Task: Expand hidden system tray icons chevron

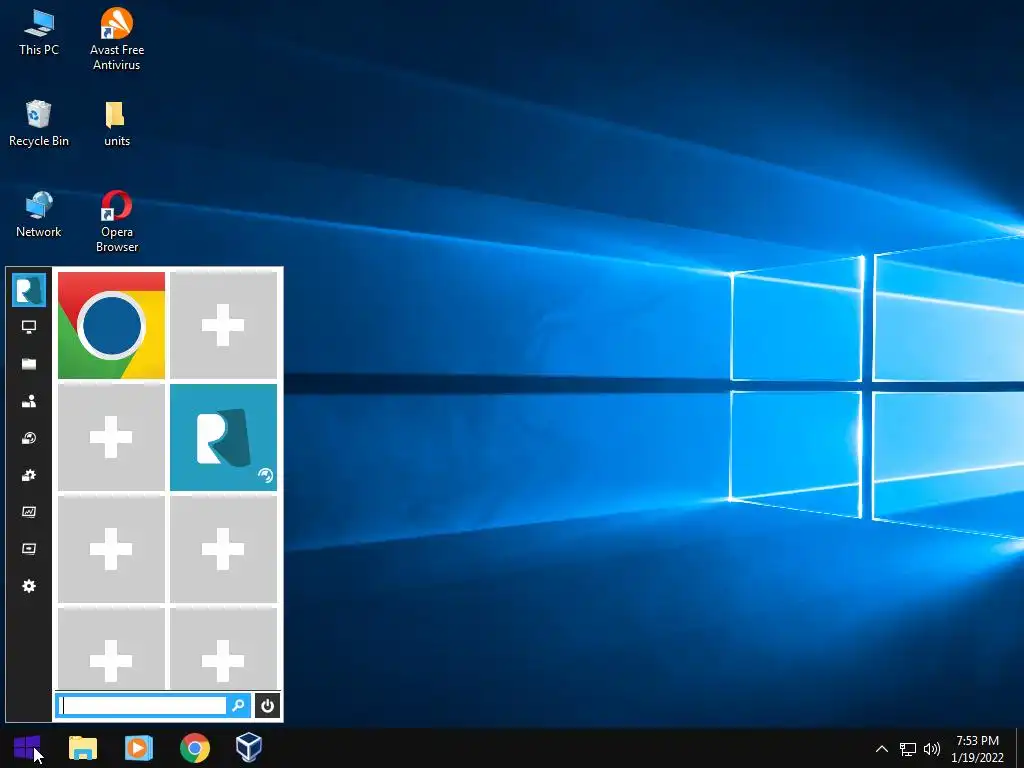Action: coord(882,748)
